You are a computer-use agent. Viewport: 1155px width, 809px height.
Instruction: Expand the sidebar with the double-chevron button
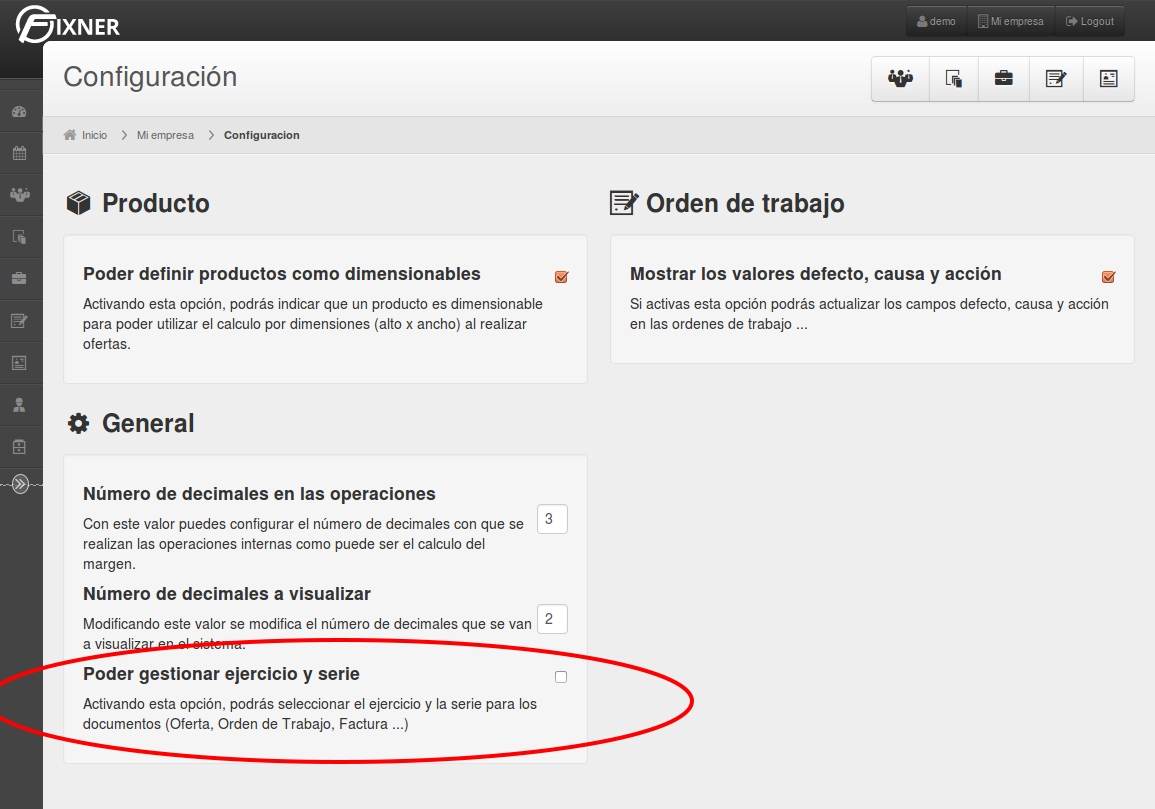[x=21, y=484]
